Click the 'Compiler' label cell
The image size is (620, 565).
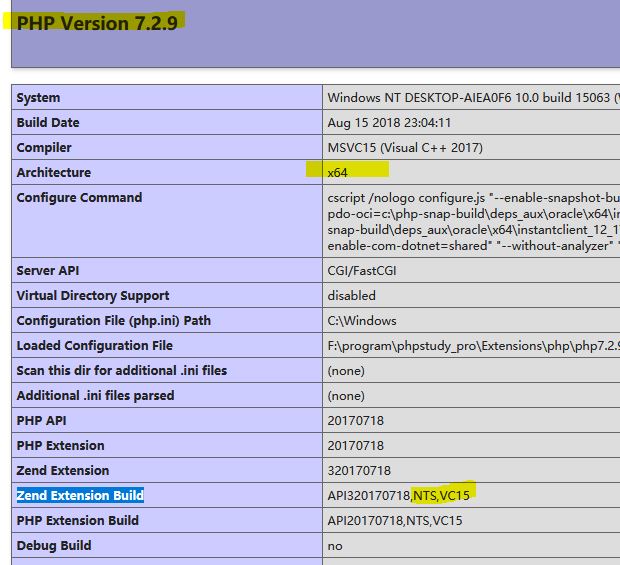click(44, 147)
